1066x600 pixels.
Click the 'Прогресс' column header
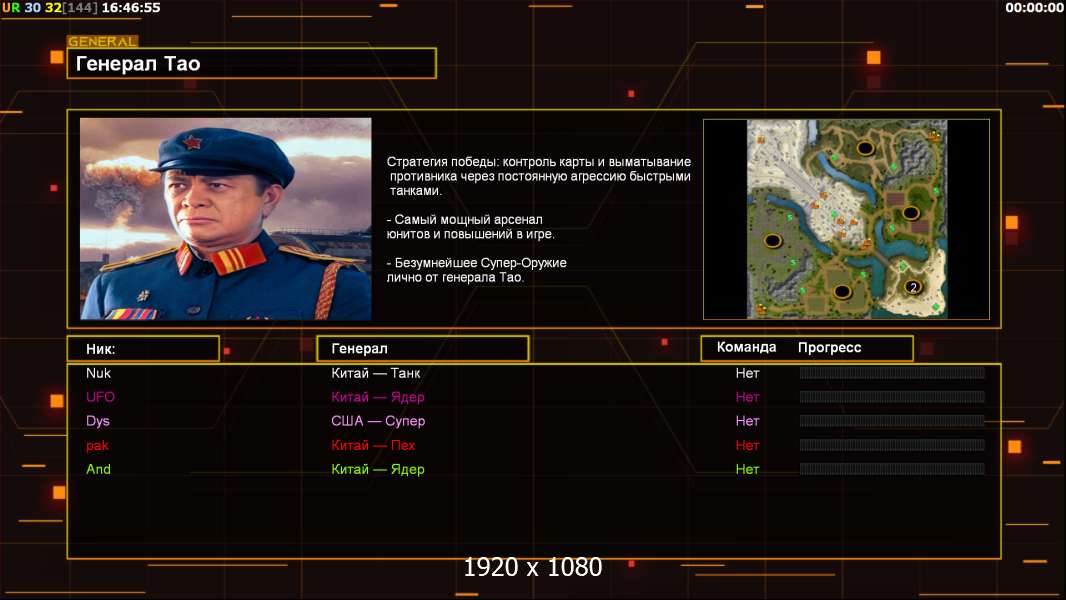point(829,347)
